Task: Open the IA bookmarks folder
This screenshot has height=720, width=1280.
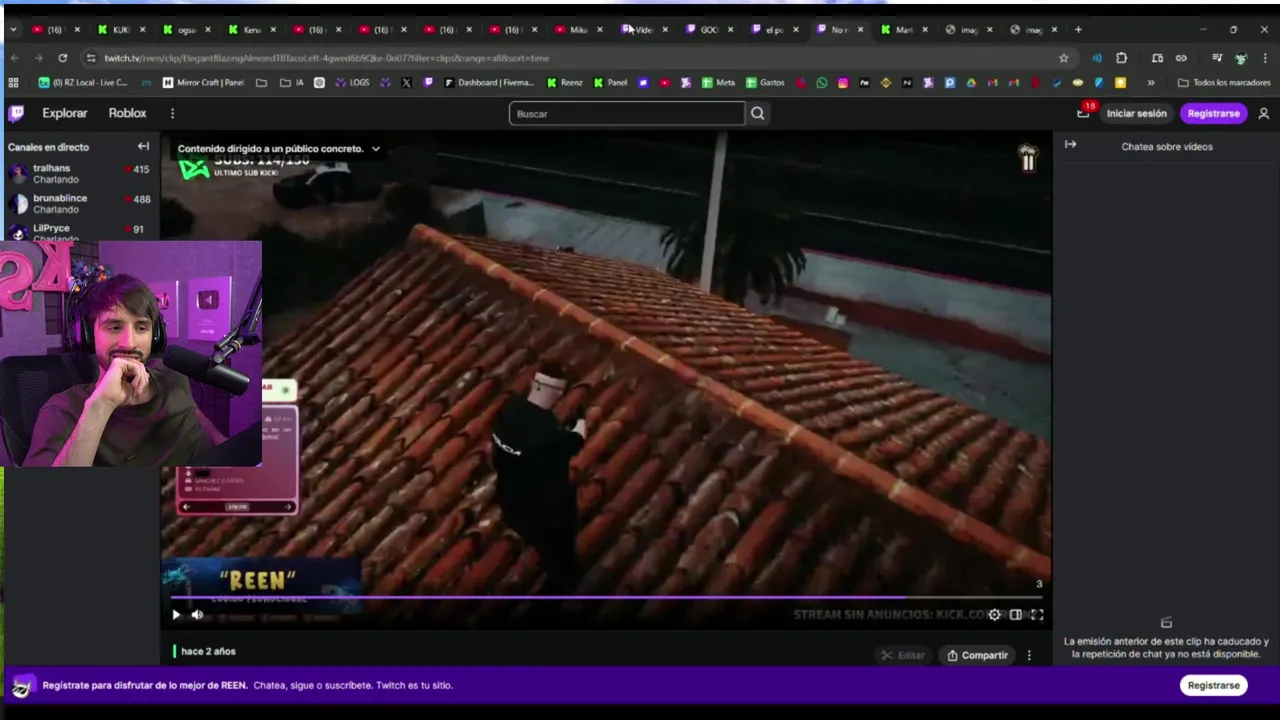Action: click(292, 83)
